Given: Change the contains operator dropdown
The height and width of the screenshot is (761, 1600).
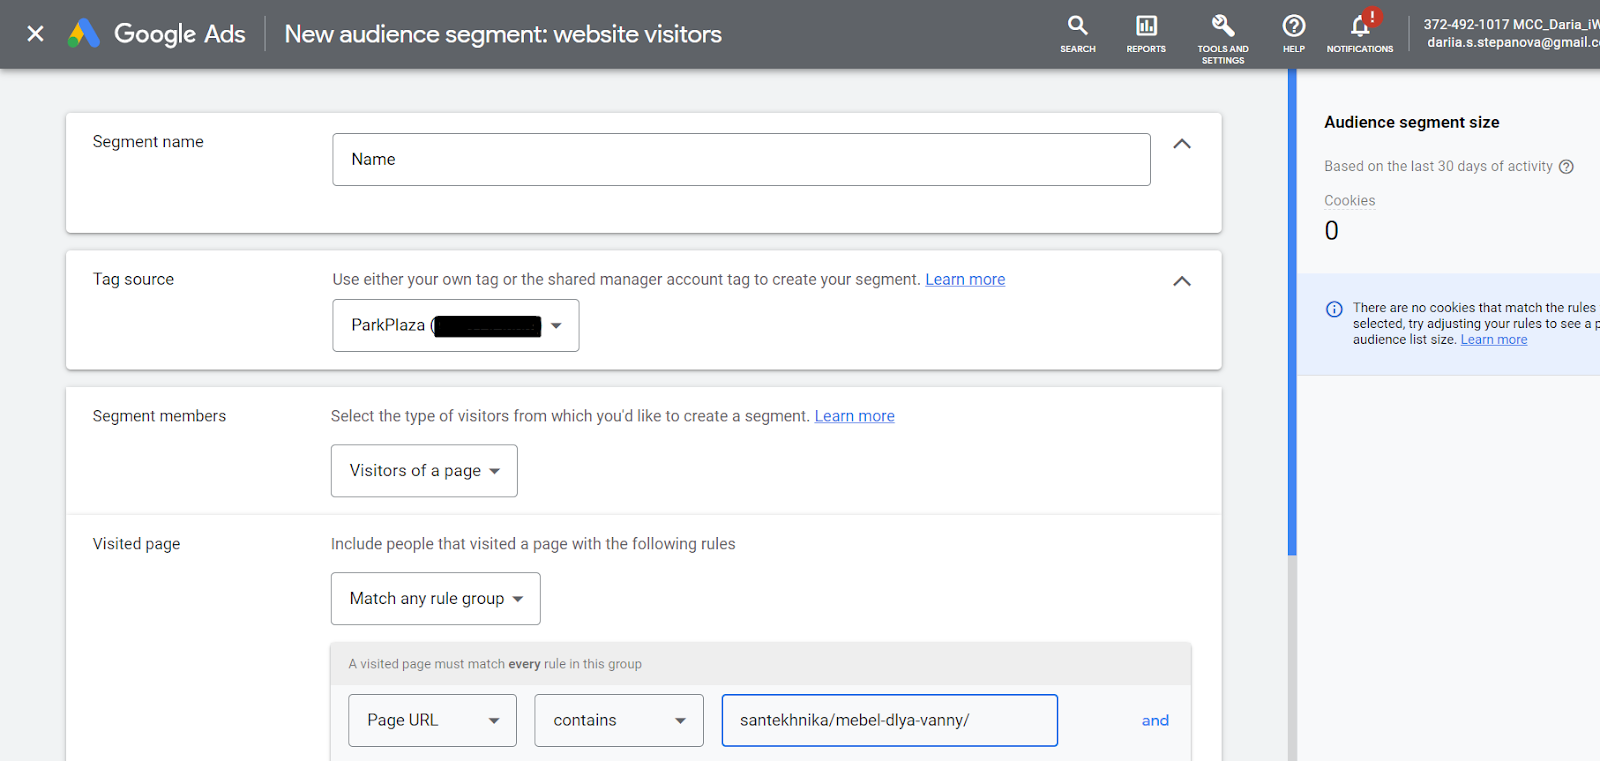Looking at the screenshot, I should click(619, 721).
